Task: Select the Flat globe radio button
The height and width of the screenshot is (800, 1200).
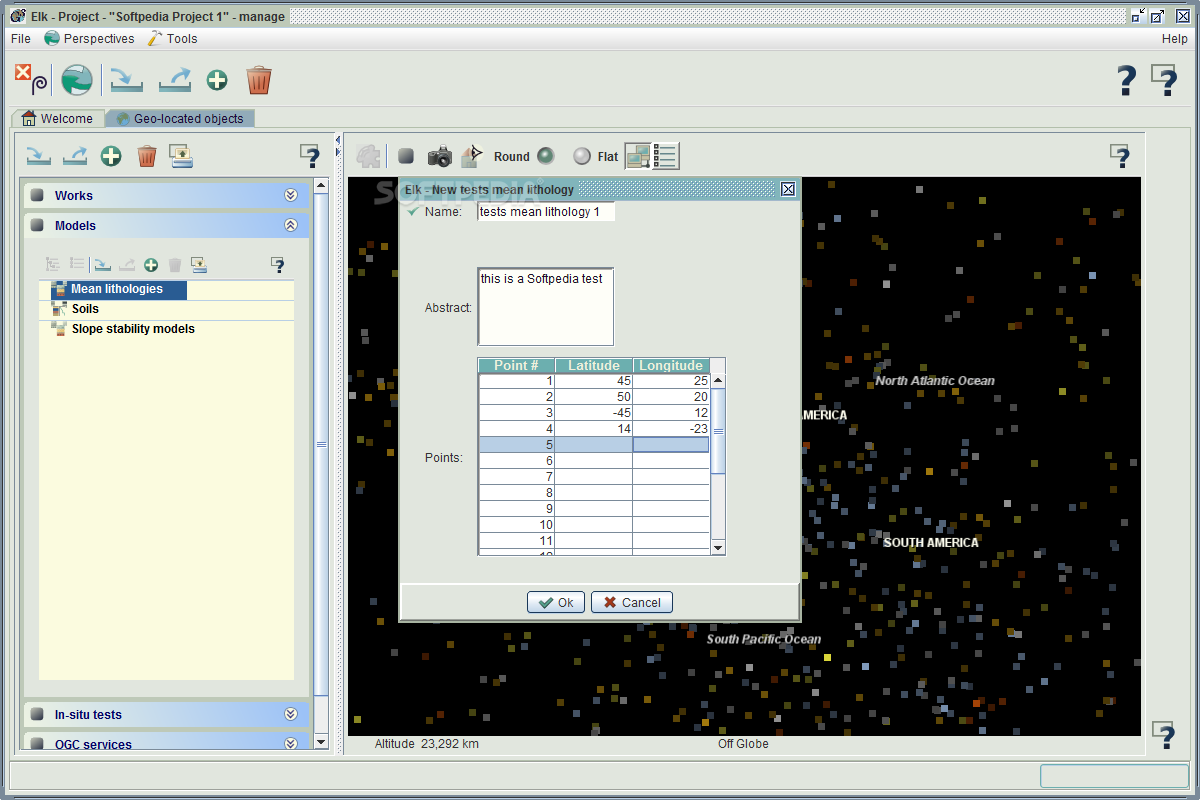Action: pyautogui.click(x=582, y=156)
